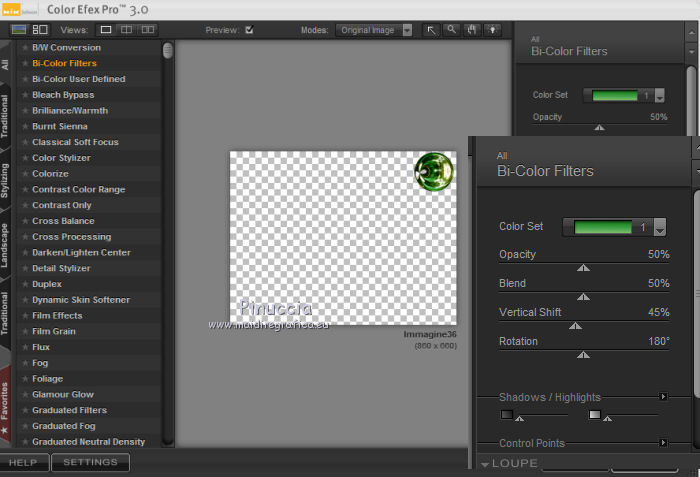Click the Rotation slider handle
Screen dimensions: 700x477
click(x=583, y=355)
